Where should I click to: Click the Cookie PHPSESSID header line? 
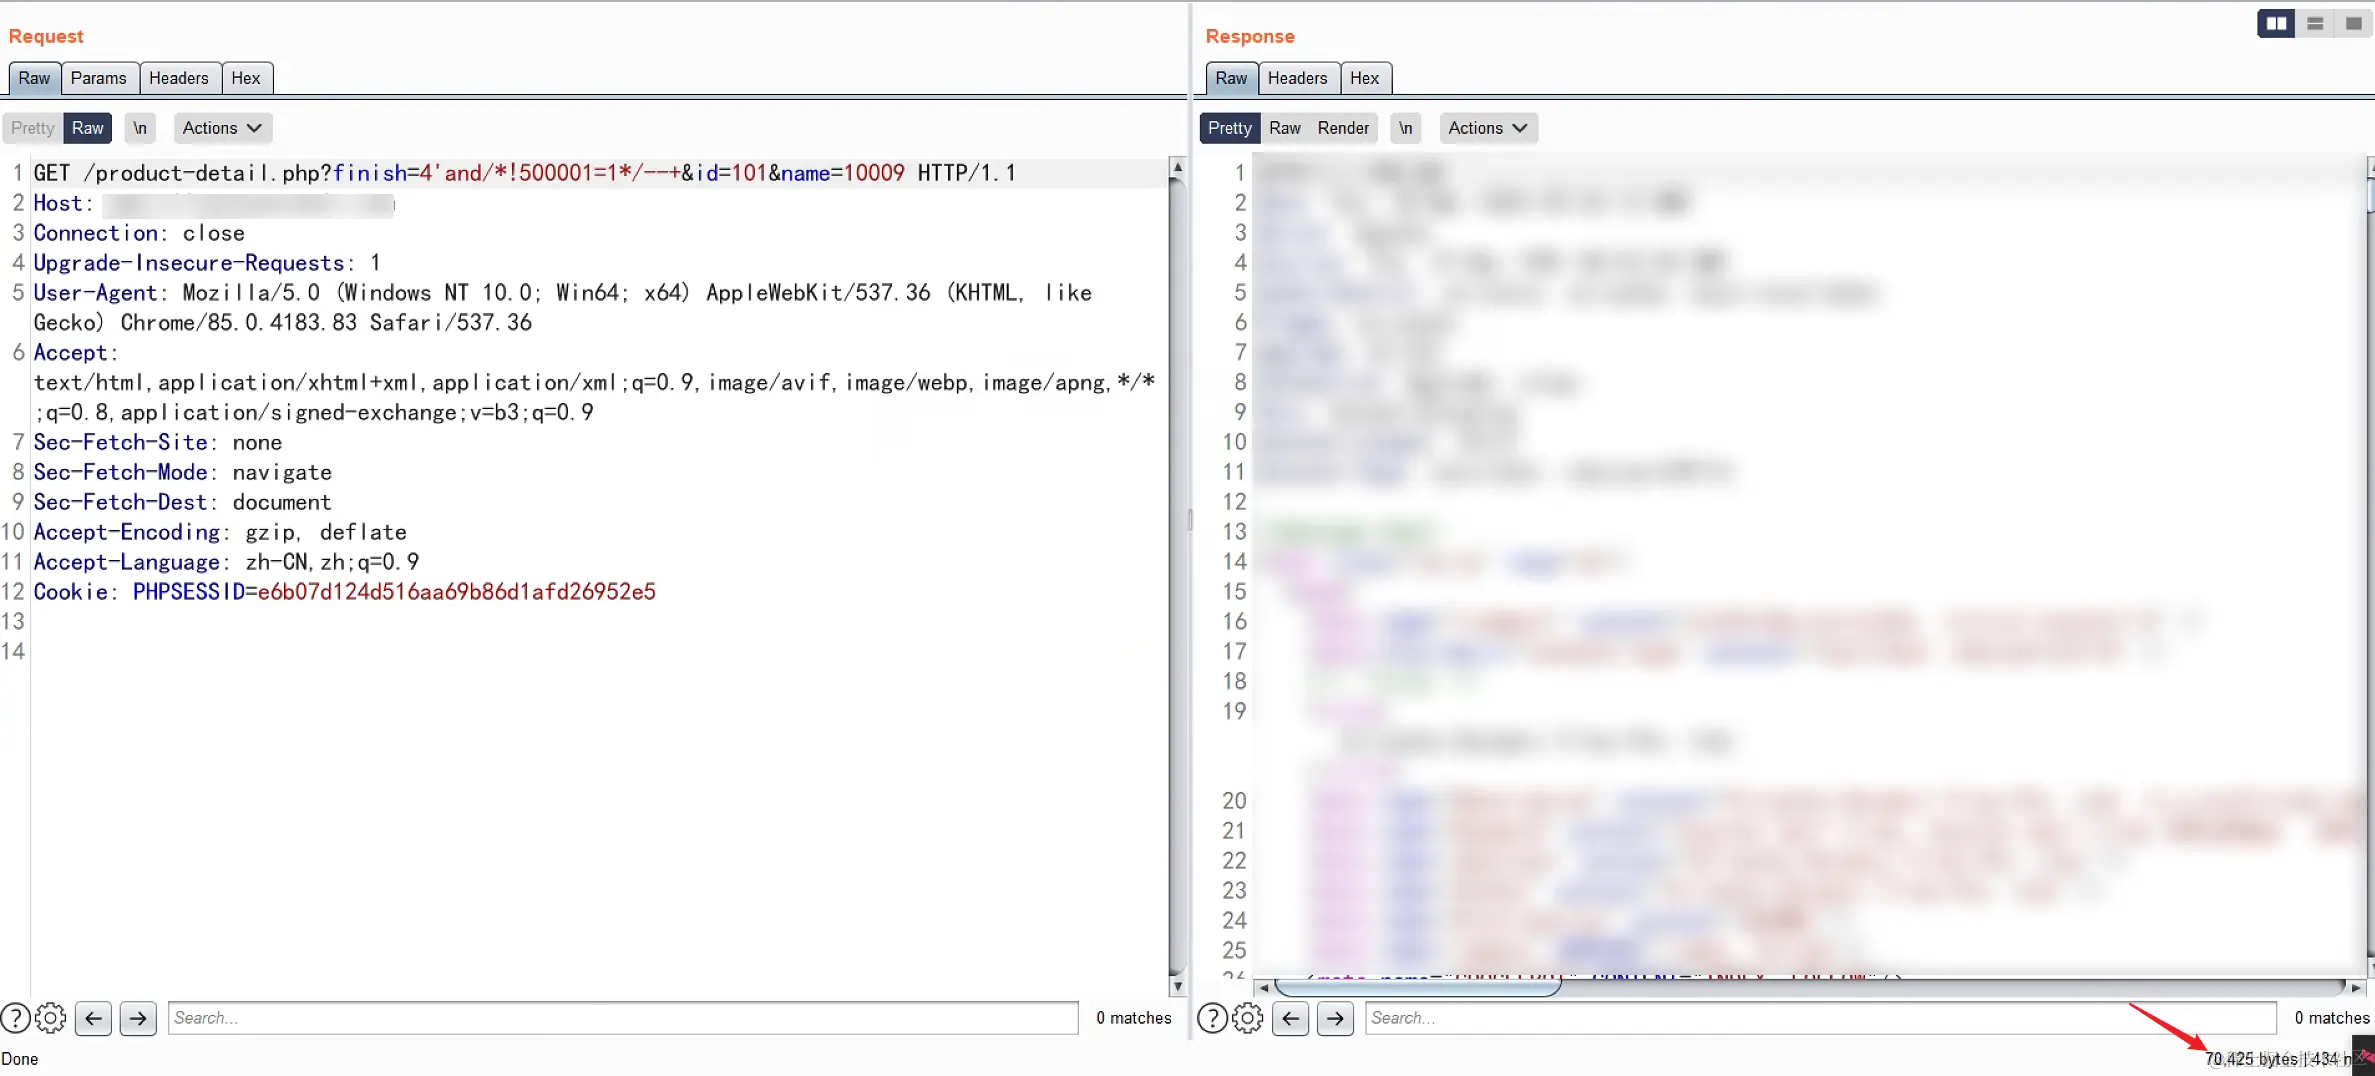pos(345,592)
